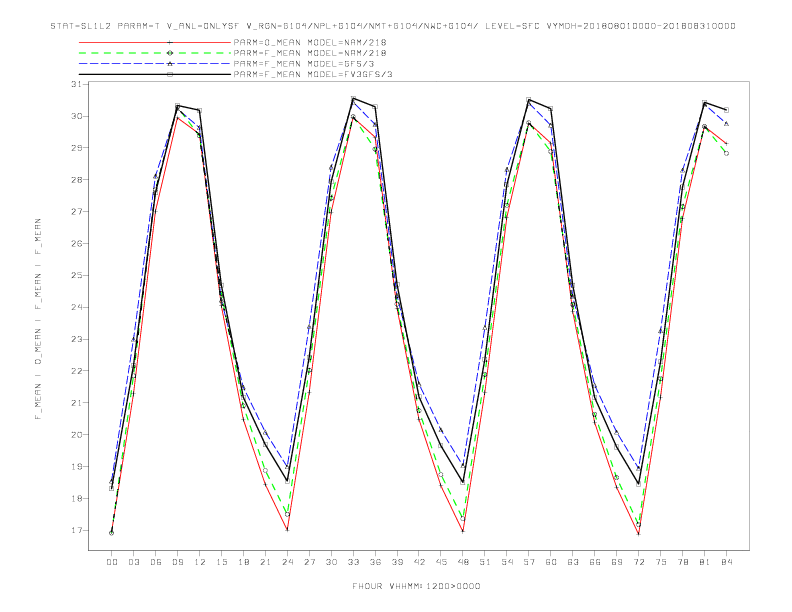Click x-axis forecast hour label 06
This screenshot has height=612, width=792.
156,562
